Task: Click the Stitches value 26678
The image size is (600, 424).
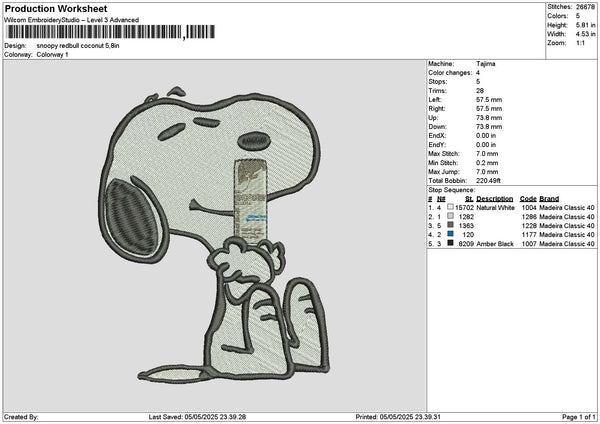Action: tap(585, 7)
